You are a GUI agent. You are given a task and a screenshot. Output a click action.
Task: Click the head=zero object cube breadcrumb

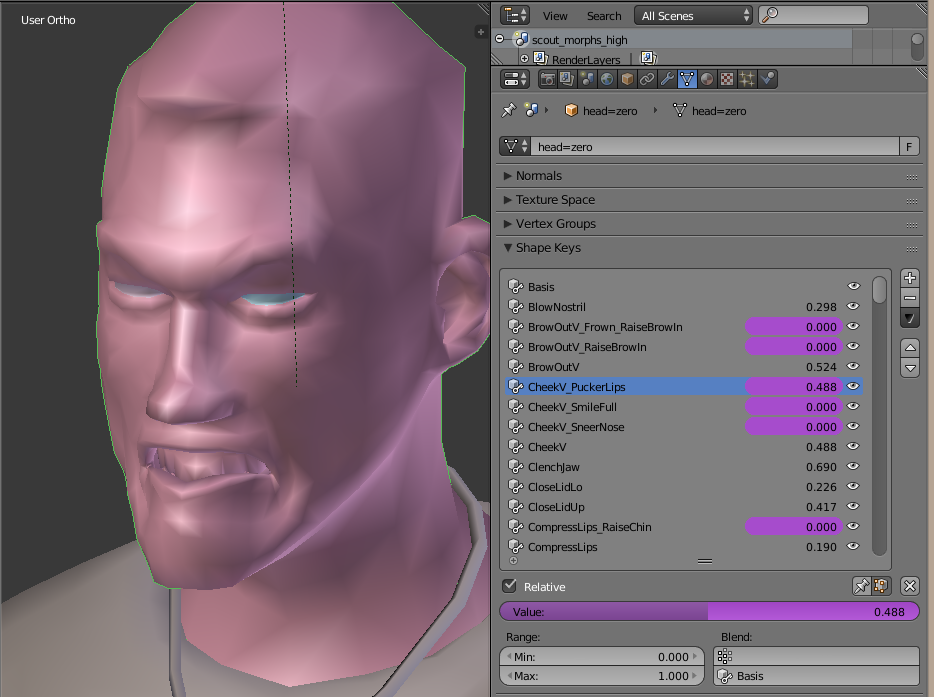(602, 111)
